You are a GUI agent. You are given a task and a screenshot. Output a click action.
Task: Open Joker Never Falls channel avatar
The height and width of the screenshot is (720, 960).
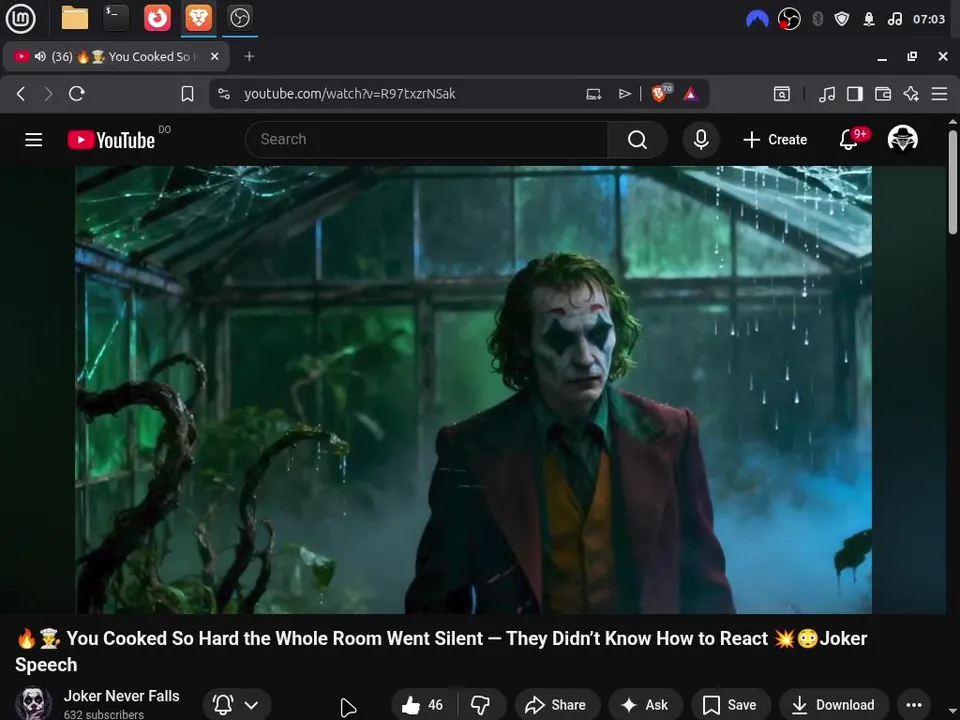click(33, 703)
